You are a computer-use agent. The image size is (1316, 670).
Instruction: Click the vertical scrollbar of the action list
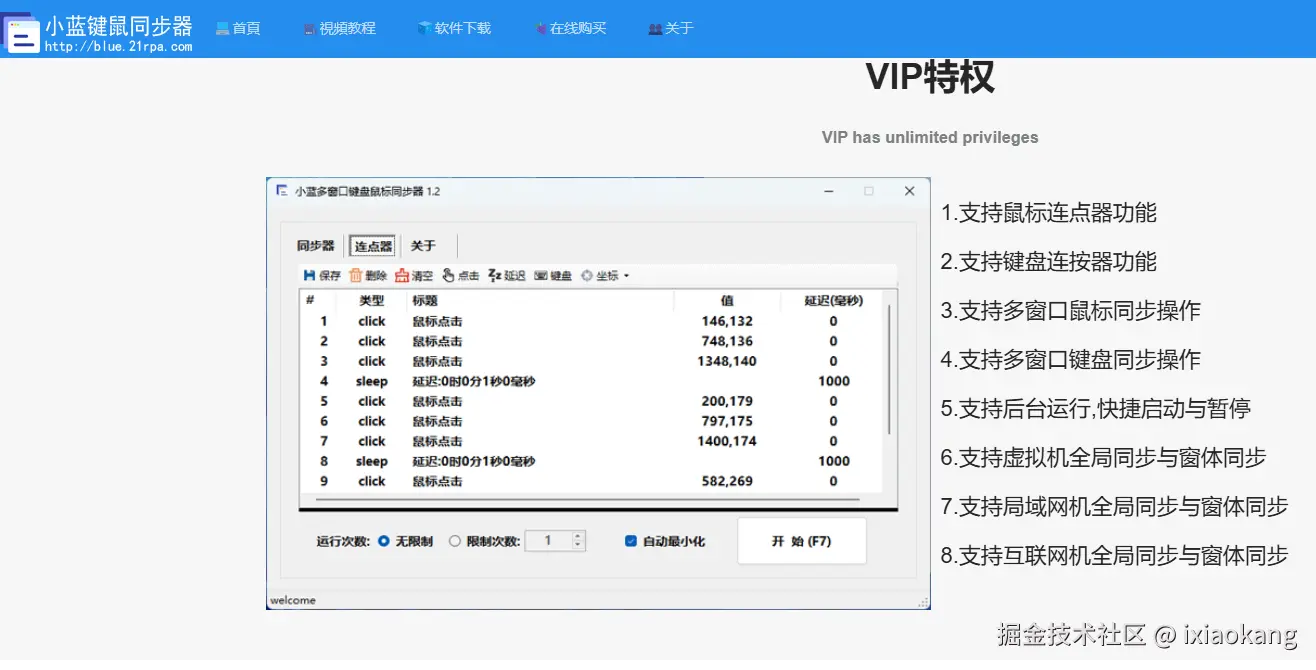point(889,370)
